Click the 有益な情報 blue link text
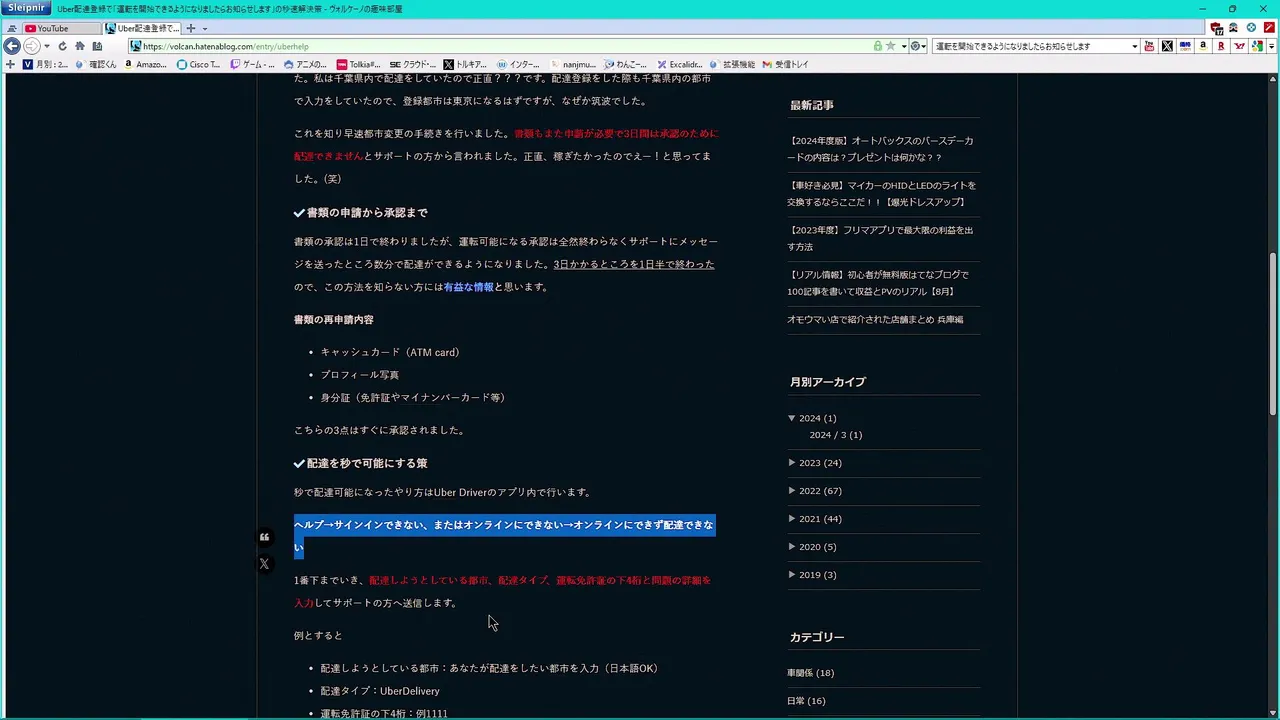Viewport: 1280px width, 720px height. (469, 287)
